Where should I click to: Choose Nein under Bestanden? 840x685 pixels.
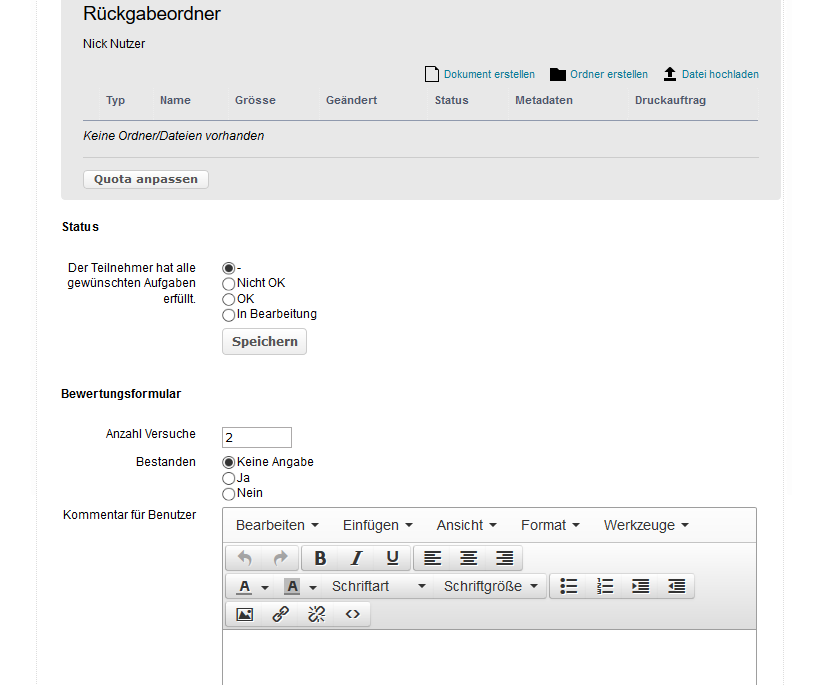(228, 493)
